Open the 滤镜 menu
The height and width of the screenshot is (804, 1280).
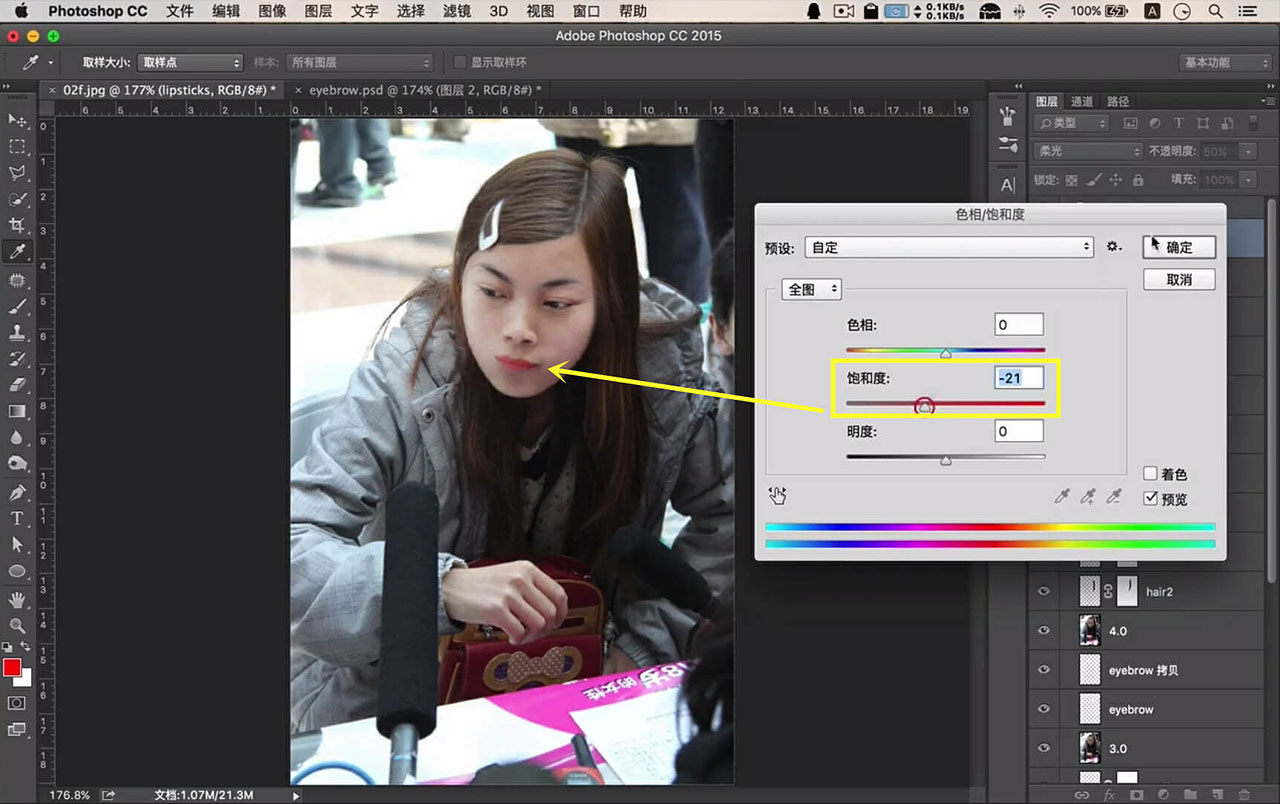click(457, 11)
